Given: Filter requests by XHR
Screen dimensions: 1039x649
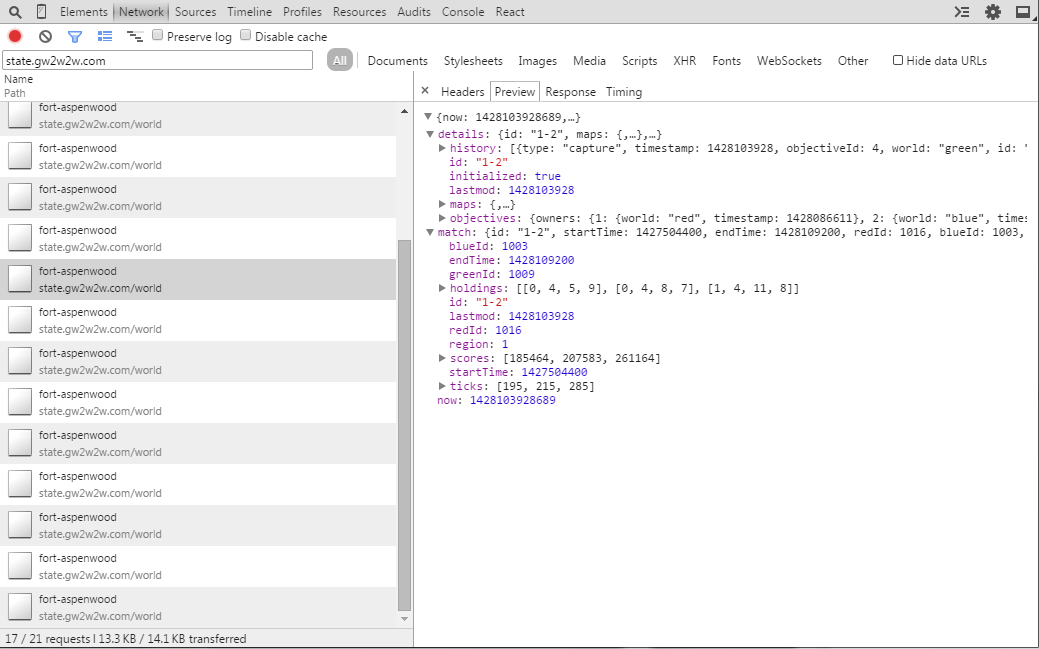Looking at the screenshot, I should (684, 60).
